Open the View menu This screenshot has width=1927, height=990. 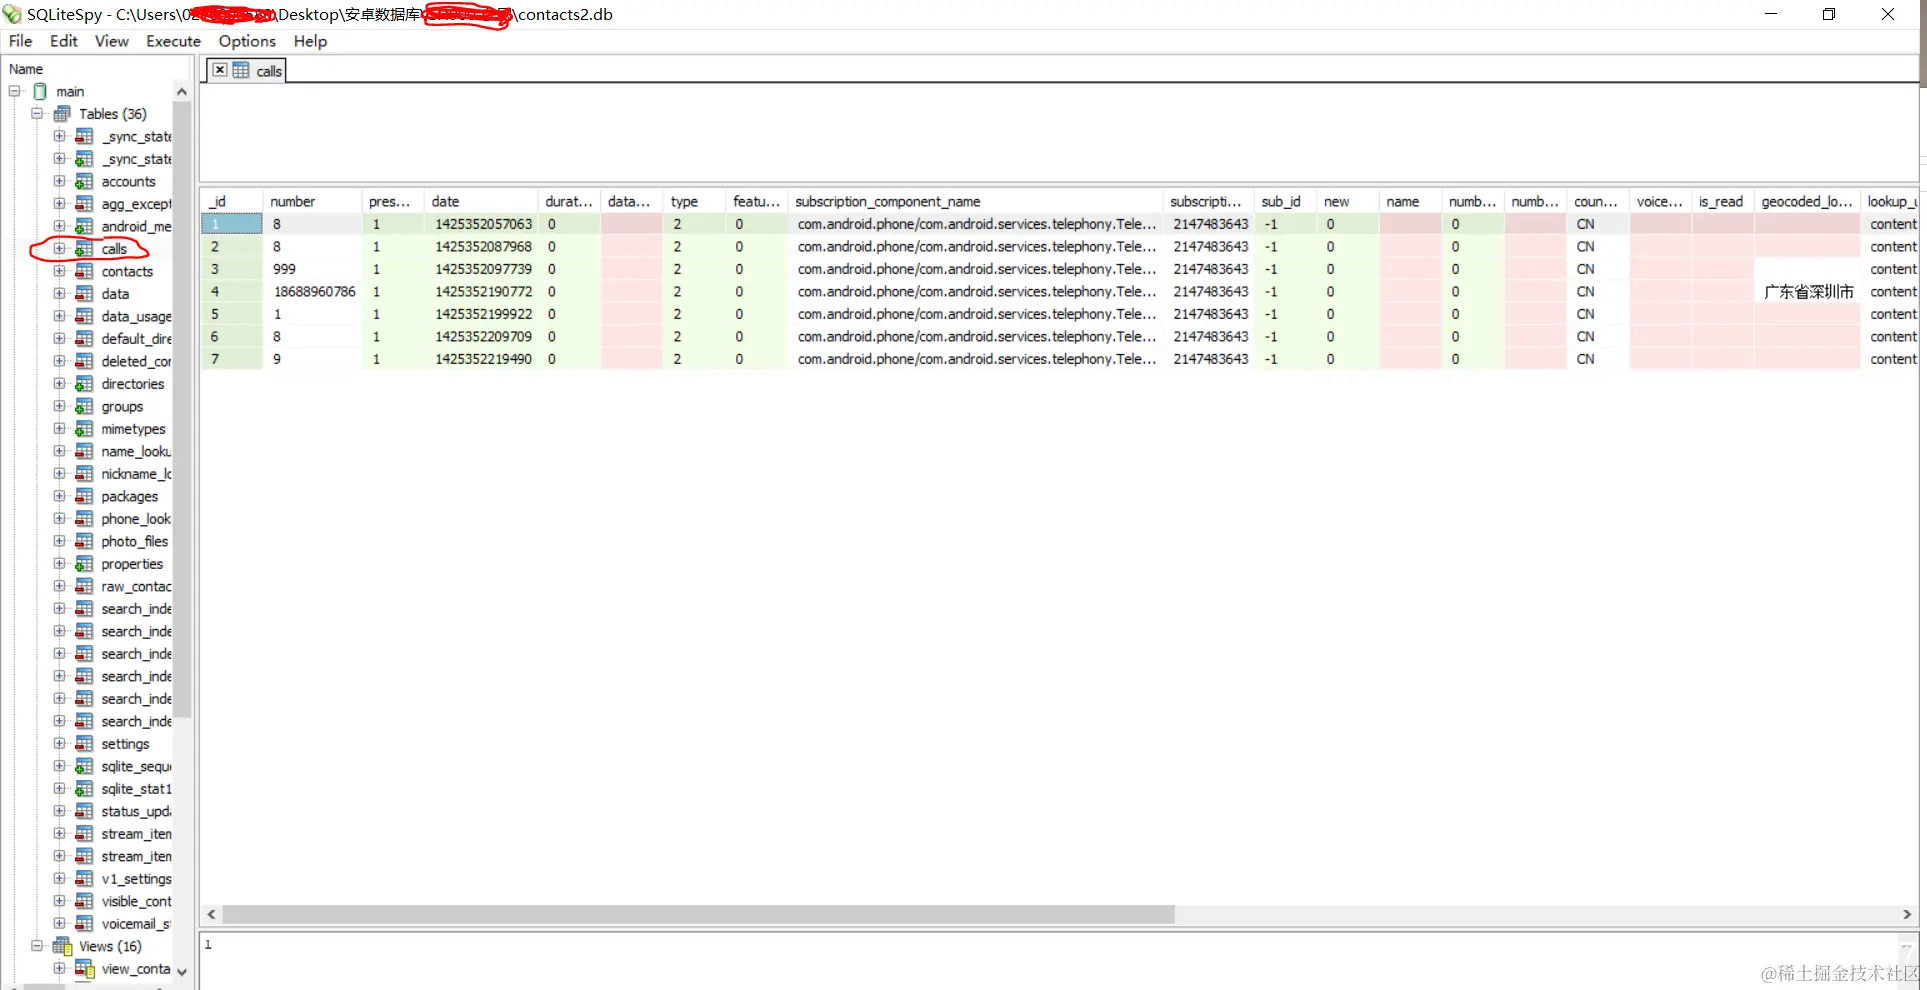point(112,41)
